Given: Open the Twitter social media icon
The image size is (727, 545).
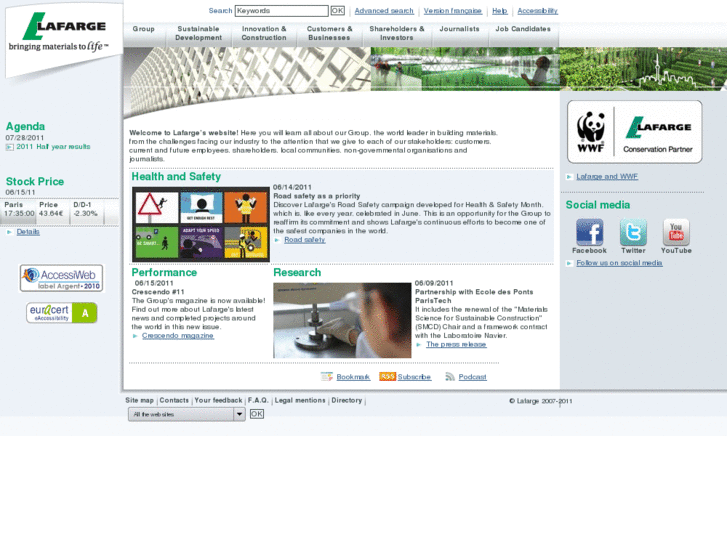Looking at the screenshot, I should click(x=633, y=232).
